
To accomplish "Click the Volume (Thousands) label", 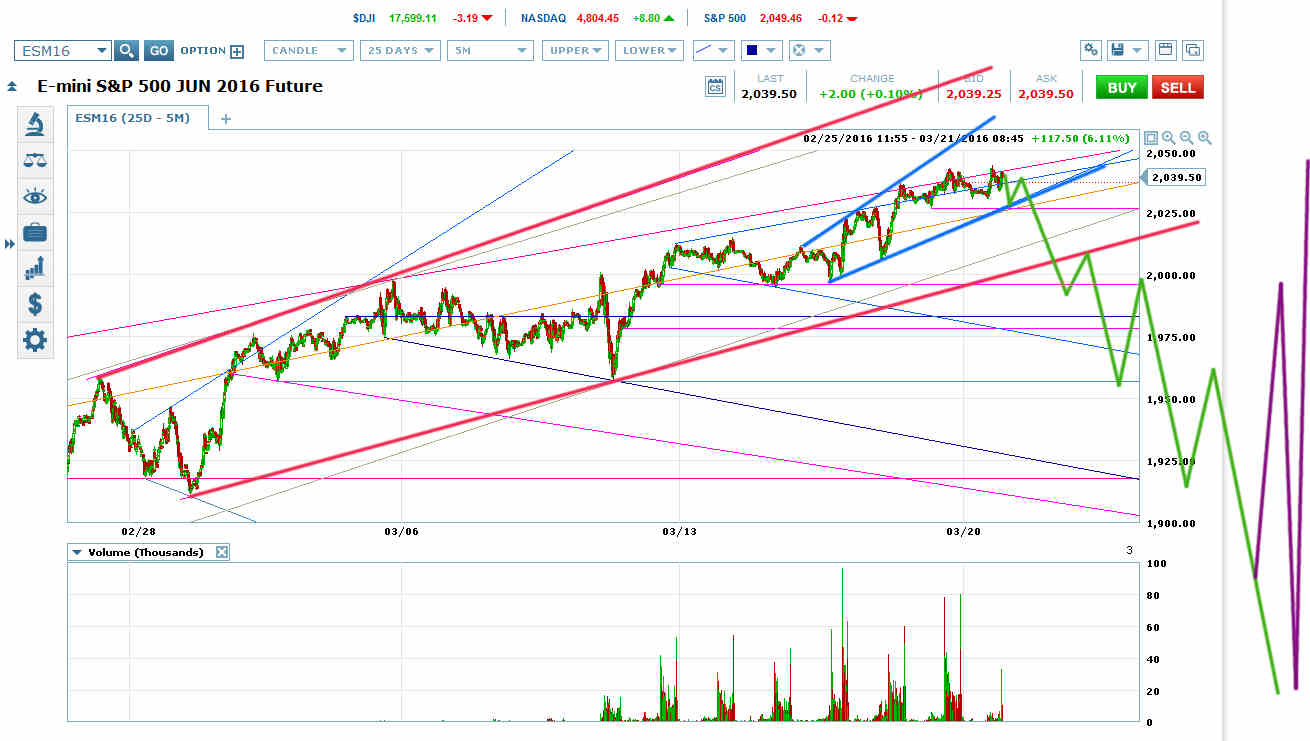I will point(146,552).
